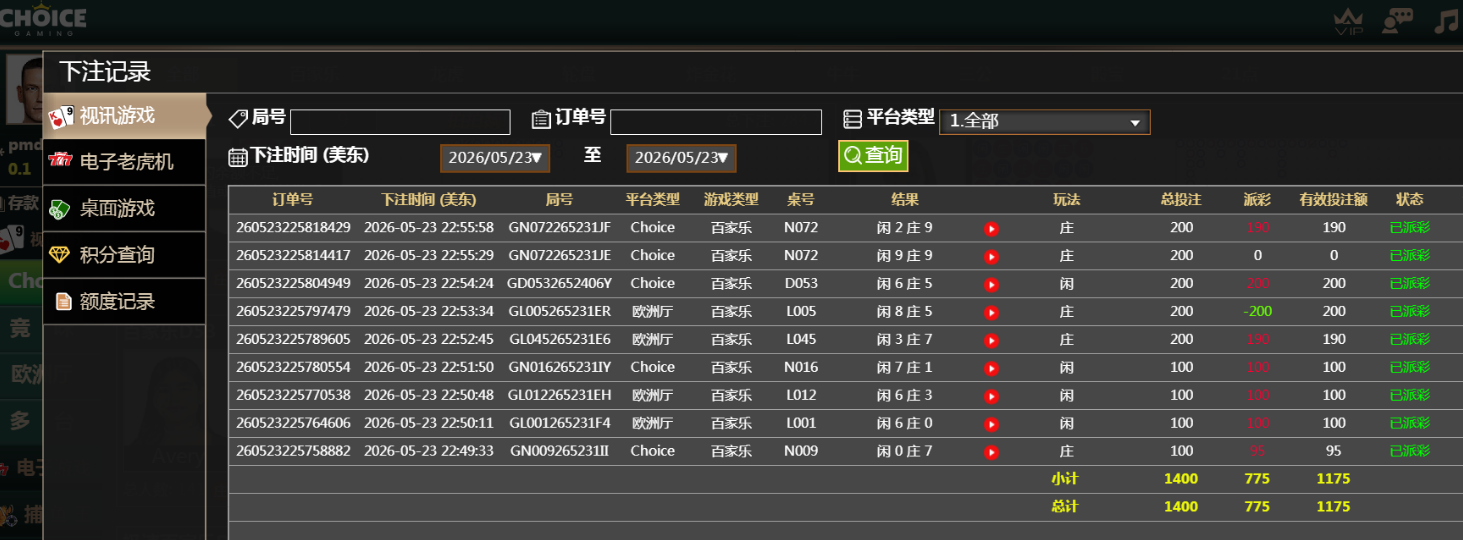Click the 平台类型 column header

coord(653,200)
